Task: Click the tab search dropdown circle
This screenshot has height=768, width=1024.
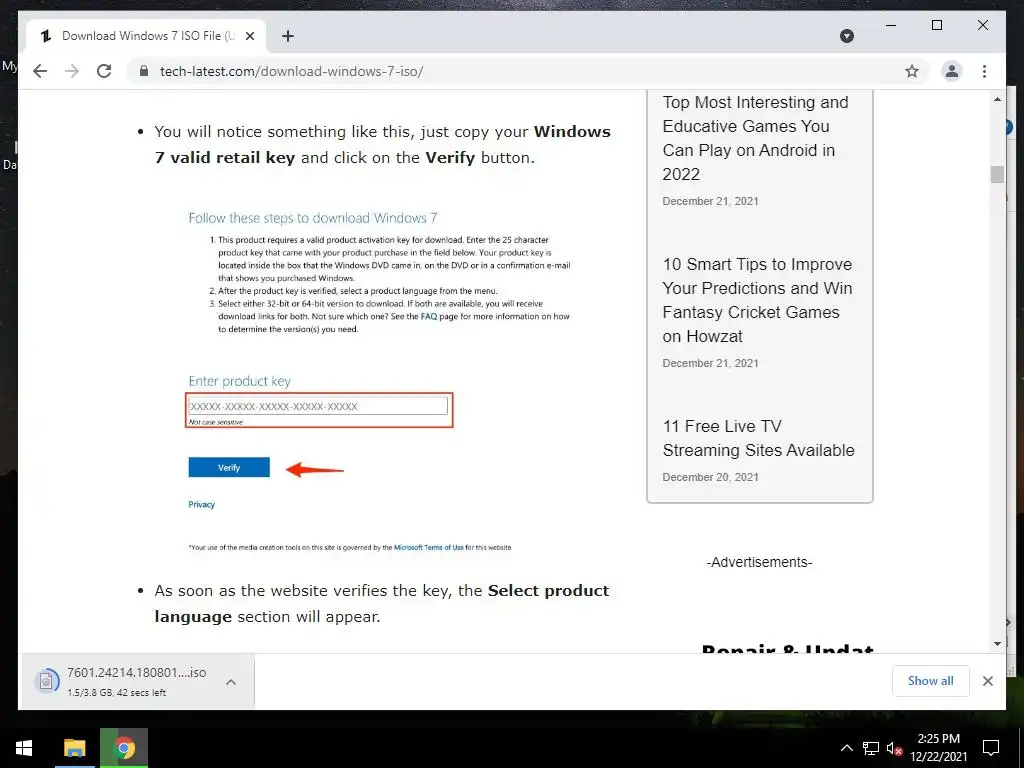Action: pyautogui.click(x=846, y=36)
